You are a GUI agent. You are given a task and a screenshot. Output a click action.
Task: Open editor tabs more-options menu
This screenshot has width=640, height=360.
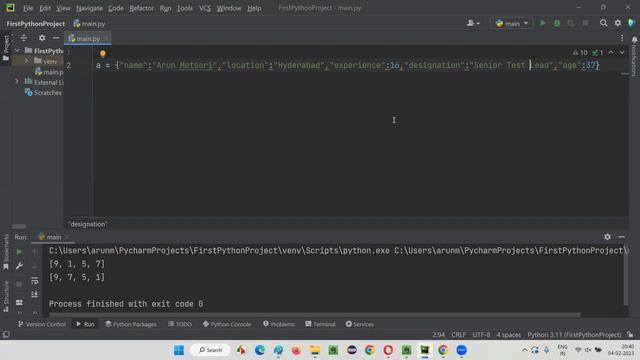pyautogui.click(x=622, y=38)
